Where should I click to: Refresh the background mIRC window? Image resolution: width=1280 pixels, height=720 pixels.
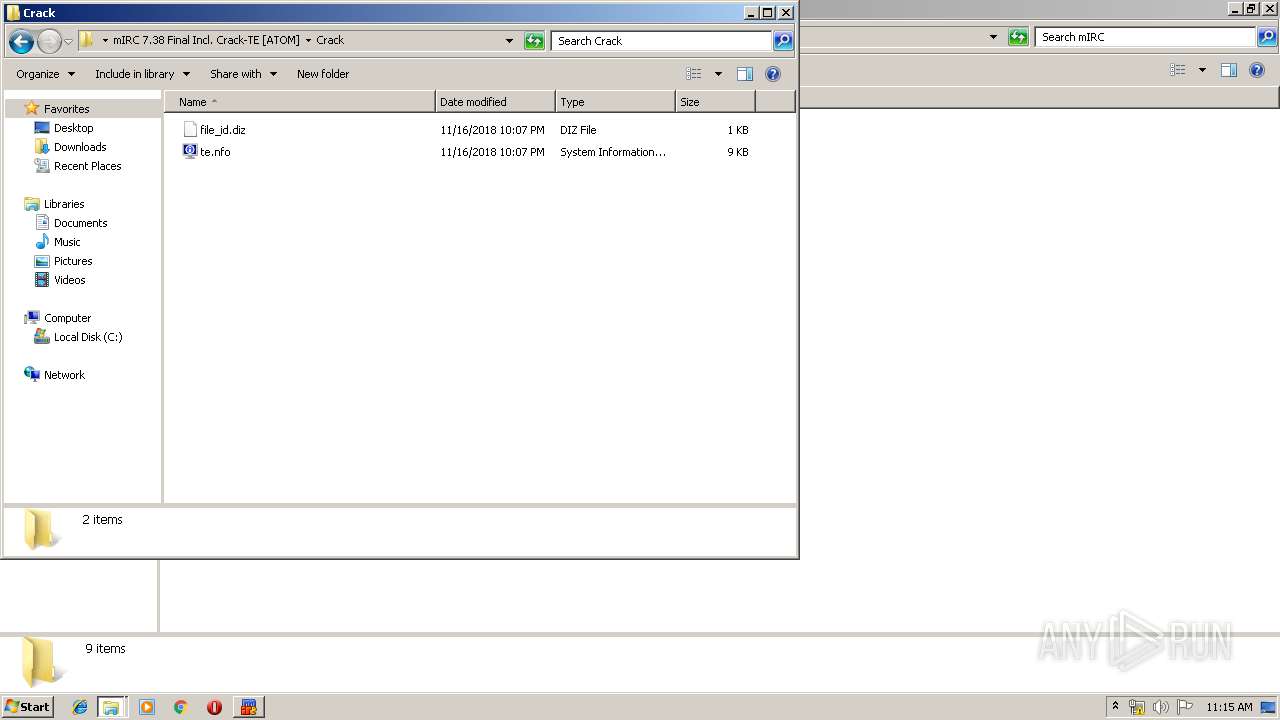coord(1018,37)
